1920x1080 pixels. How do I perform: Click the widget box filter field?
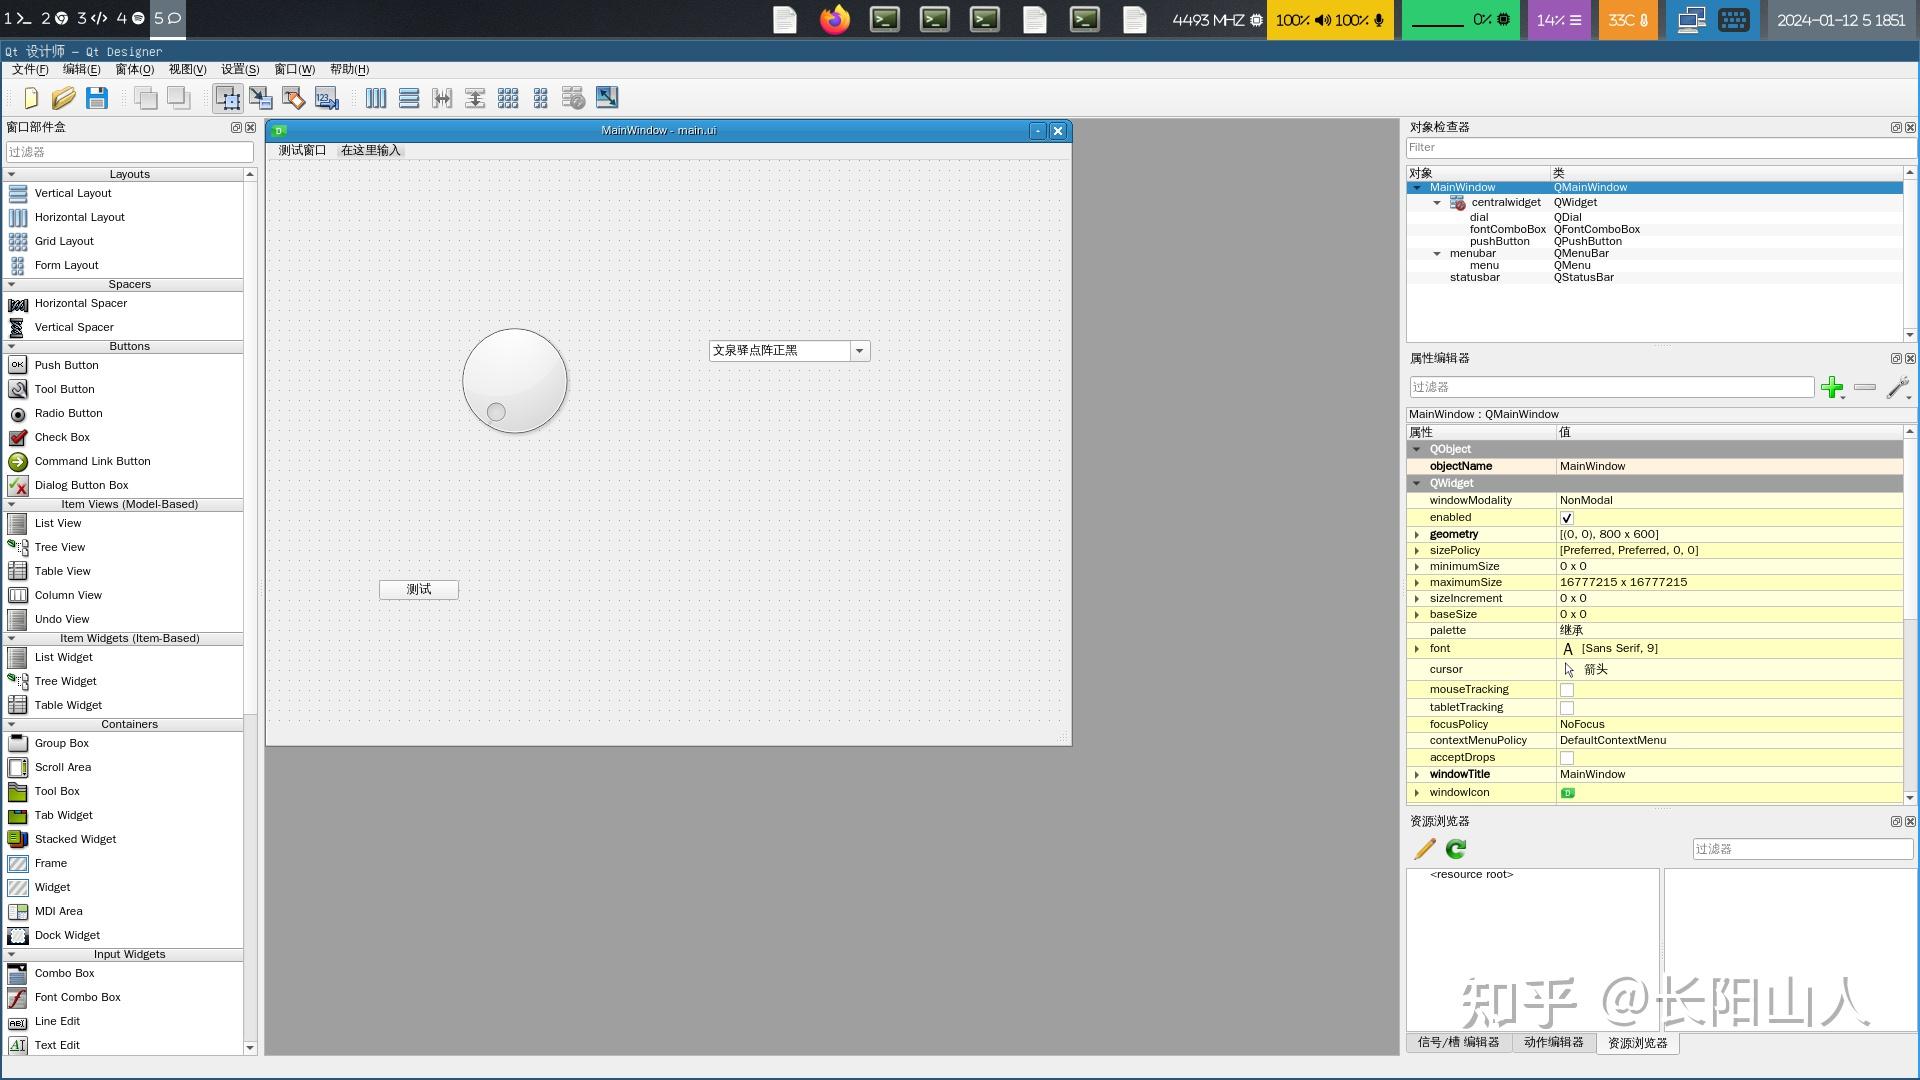[x=130, y=152]
